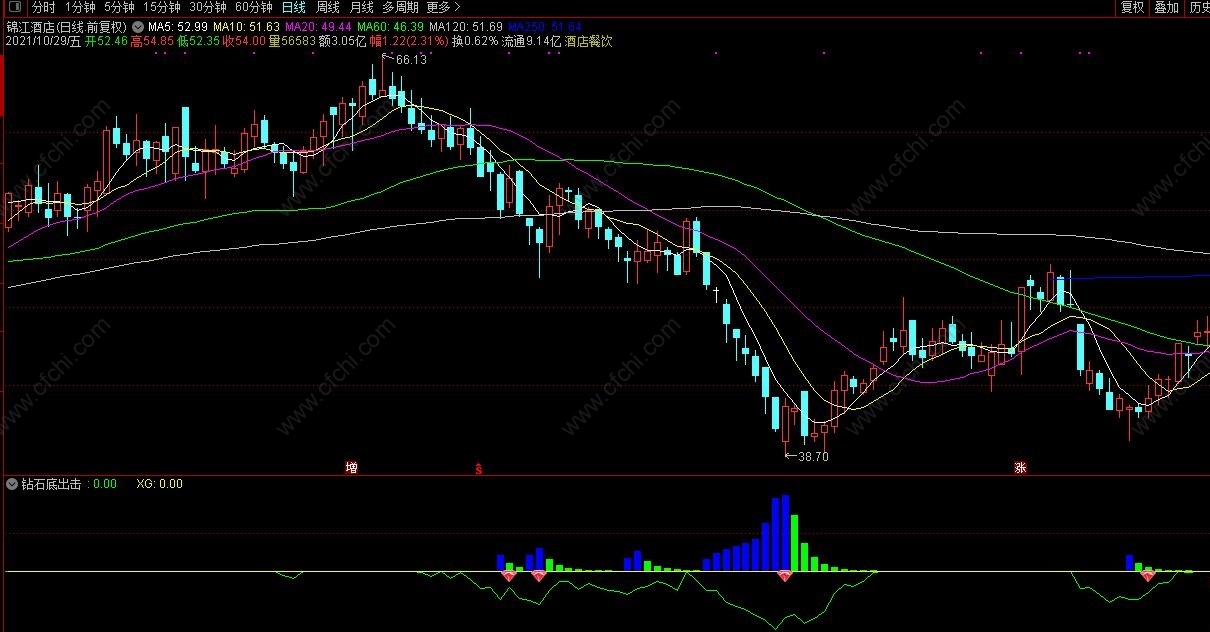Click the 钻石底出击 indicator name
Viewport: 1210px width, 632px height.
click(52, 484)
